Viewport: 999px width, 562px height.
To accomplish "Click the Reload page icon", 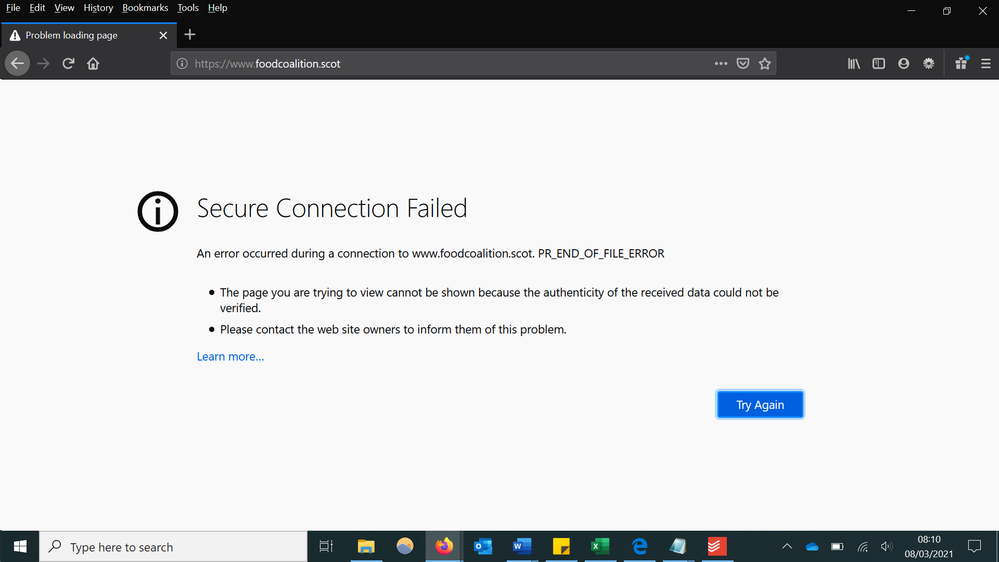I will click(68, 64).
